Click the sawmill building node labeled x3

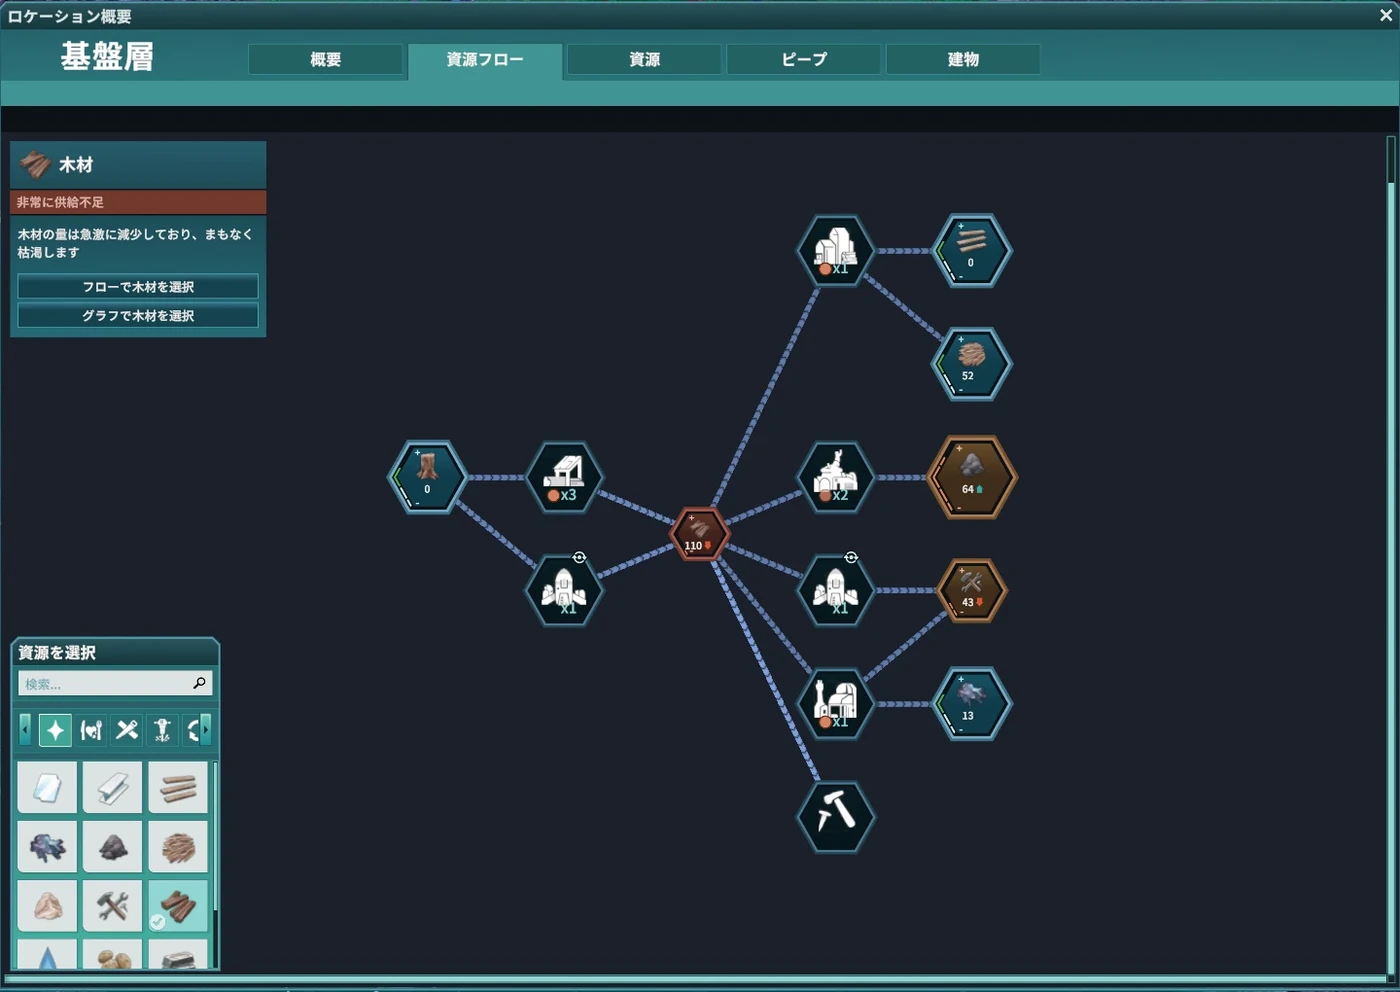click(x=564, y=478)
